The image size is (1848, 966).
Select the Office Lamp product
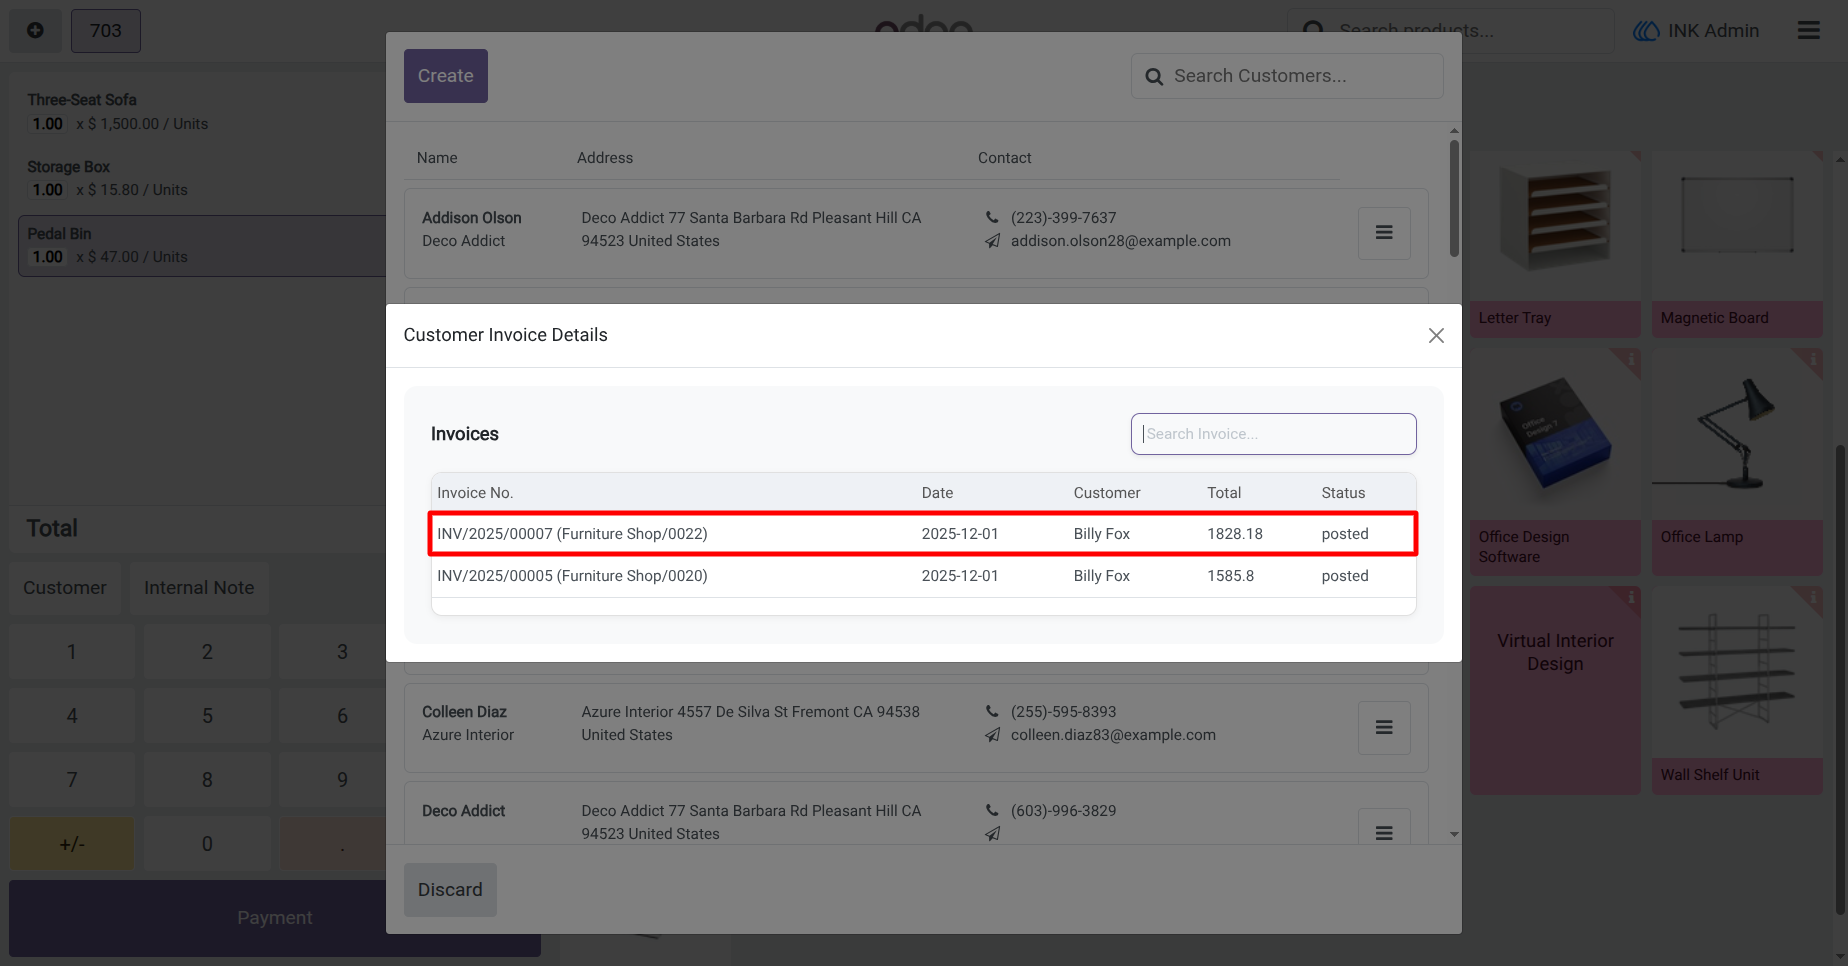(x=1737, y=461)
